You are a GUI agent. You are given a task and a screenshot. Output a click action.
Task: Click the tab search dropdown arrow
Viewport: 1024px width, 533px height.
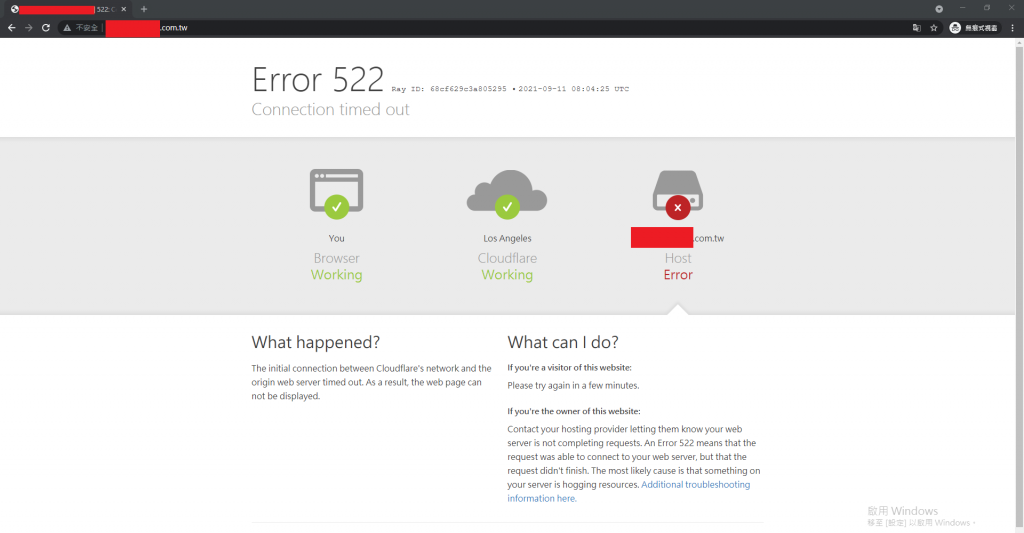click(x=938, y=8)
